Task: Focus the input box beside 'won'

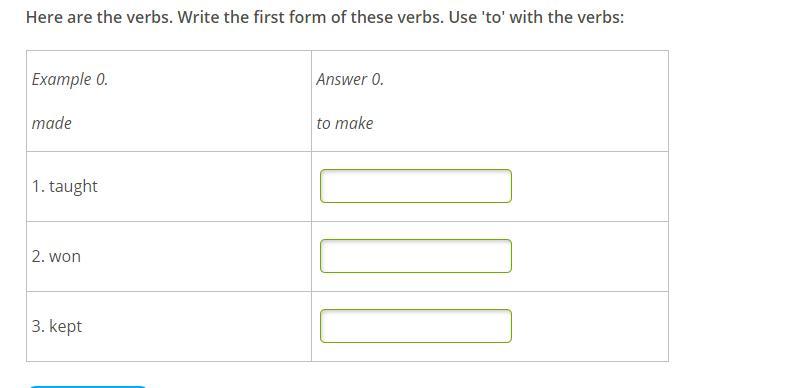Action: [416, 256]
